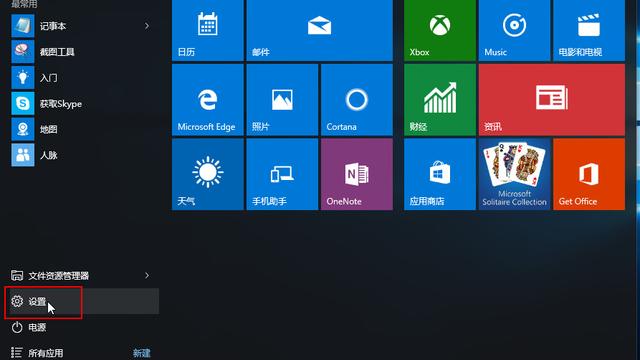Expand File Explorer submenu arrow (文件资源管理器)

(147, 276)
